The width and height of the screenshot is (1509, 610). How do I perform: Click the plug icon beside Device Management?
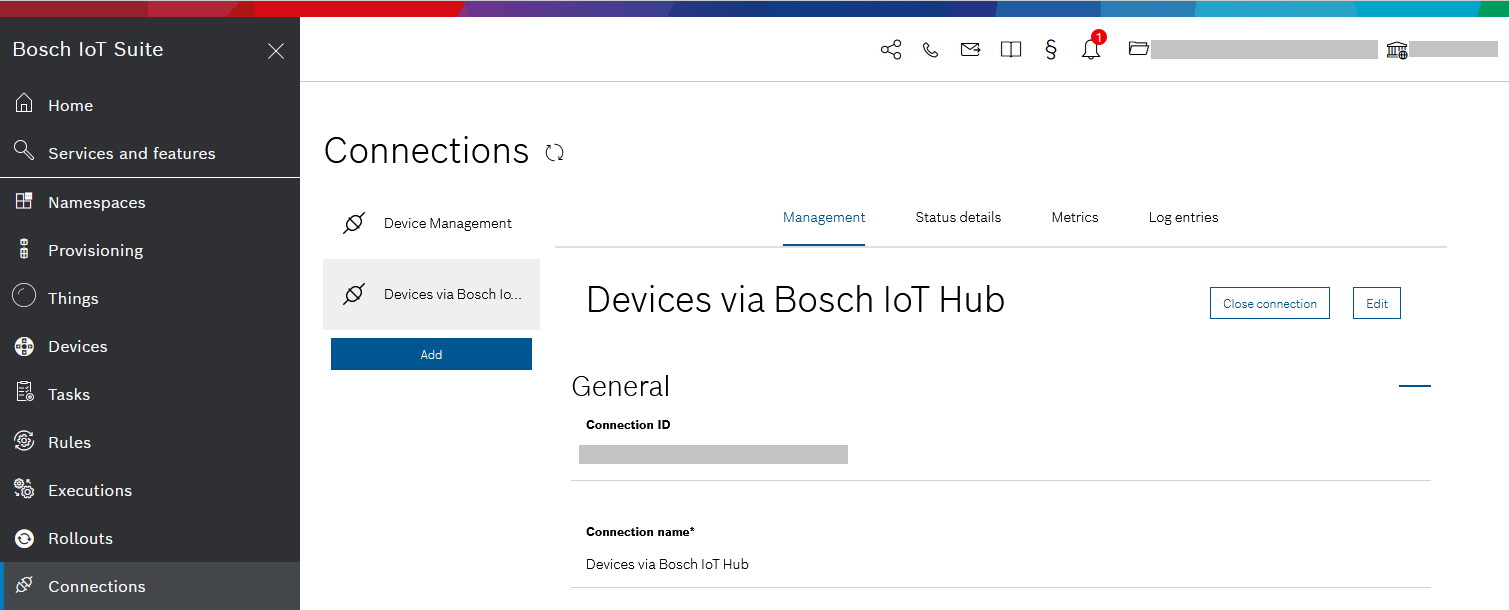(x=354, y=223)
